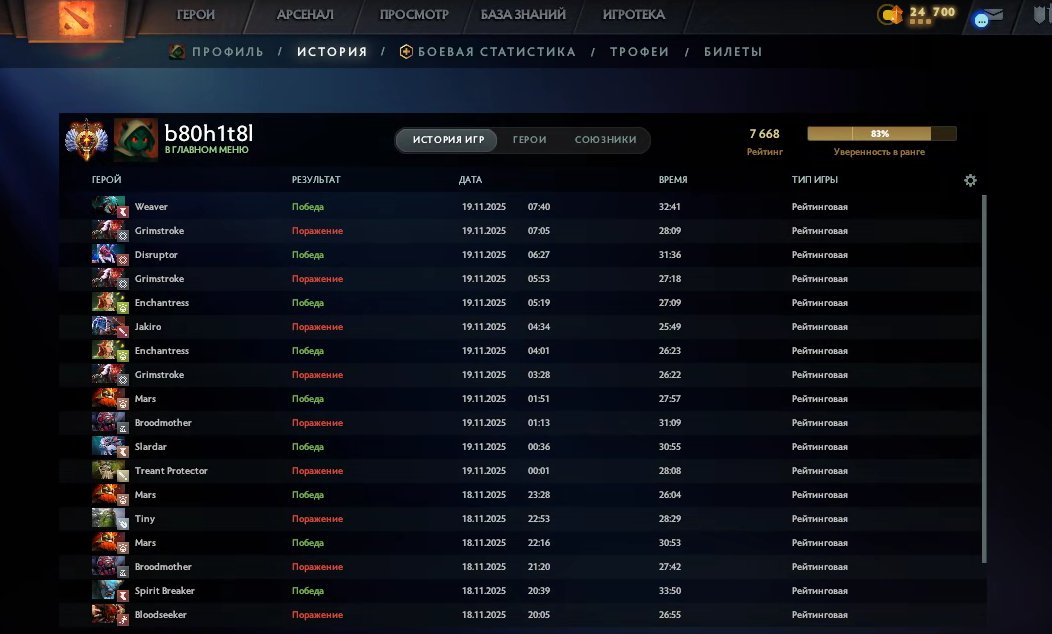The width and height of the screenshot is (1052, 634).
Task: Switch to the СОЮЗНИКИ tab
Action: [x=606, y=140]
